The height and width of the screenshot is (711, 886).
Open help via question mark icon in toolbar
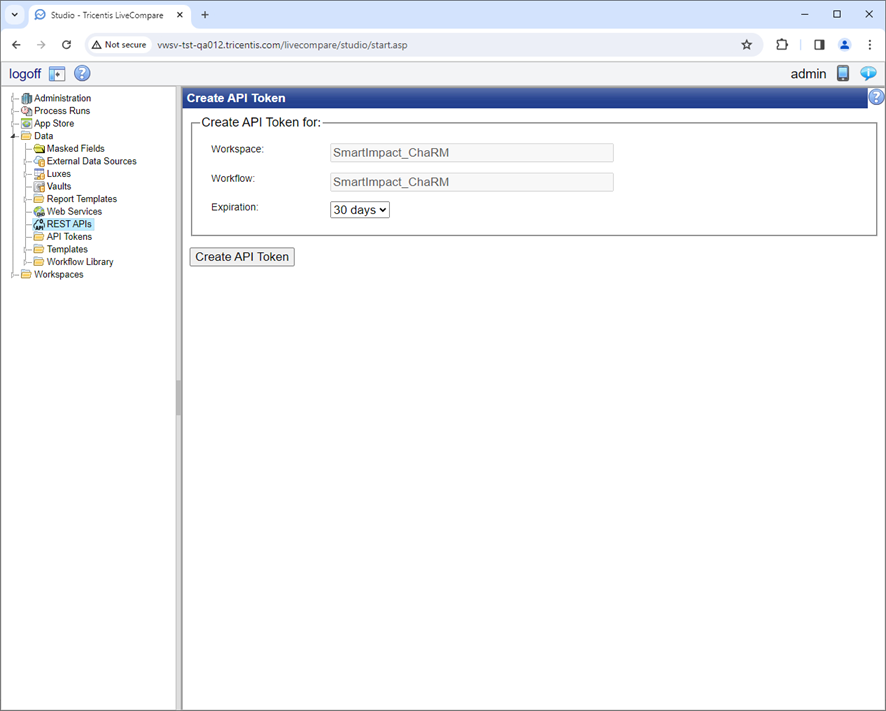tap(82, 73)
